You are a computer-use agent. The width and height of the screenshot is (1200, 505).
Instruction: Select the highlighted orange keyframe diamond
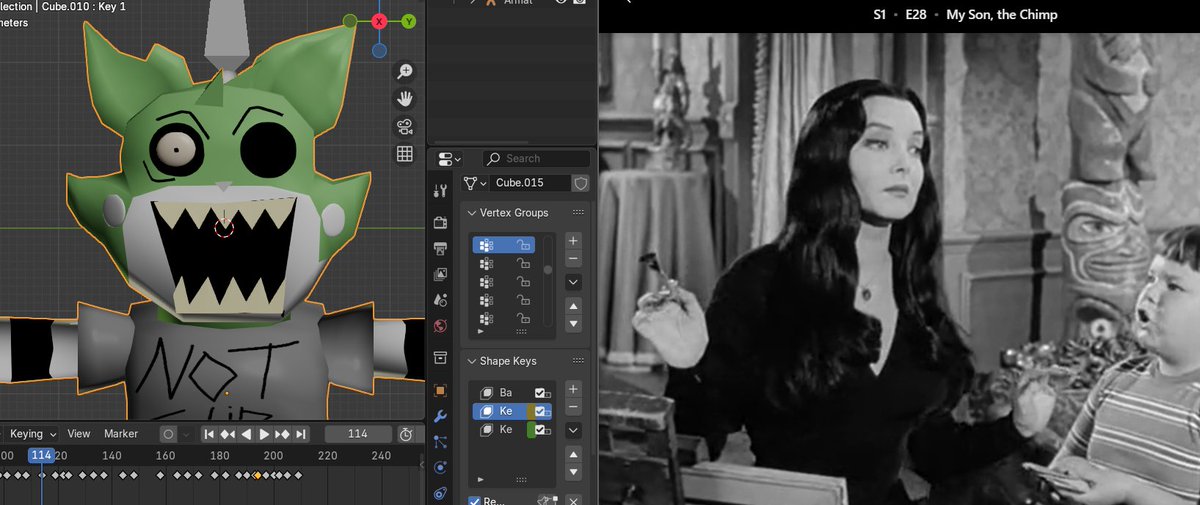pyautogui.click(x=257, y=475)
